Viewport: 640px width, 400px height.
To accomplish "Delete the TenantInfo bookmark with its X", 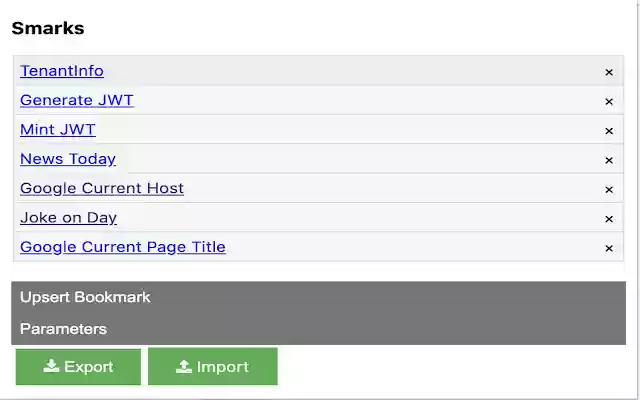I will point(609,72).
